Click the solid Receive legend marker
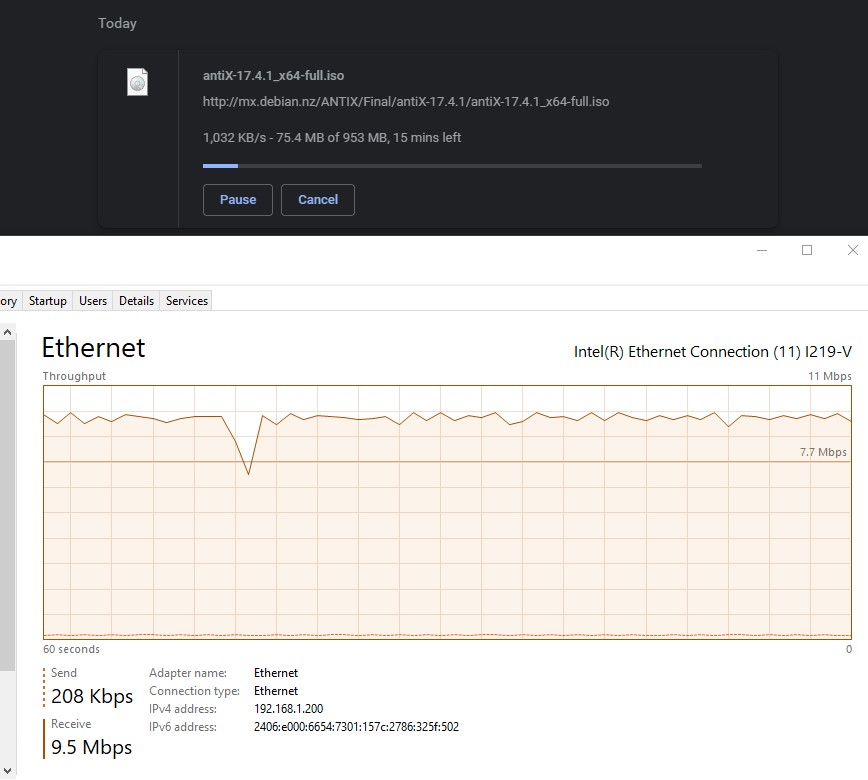This screenshot has height=780, width=868. (x=45, y=738)
